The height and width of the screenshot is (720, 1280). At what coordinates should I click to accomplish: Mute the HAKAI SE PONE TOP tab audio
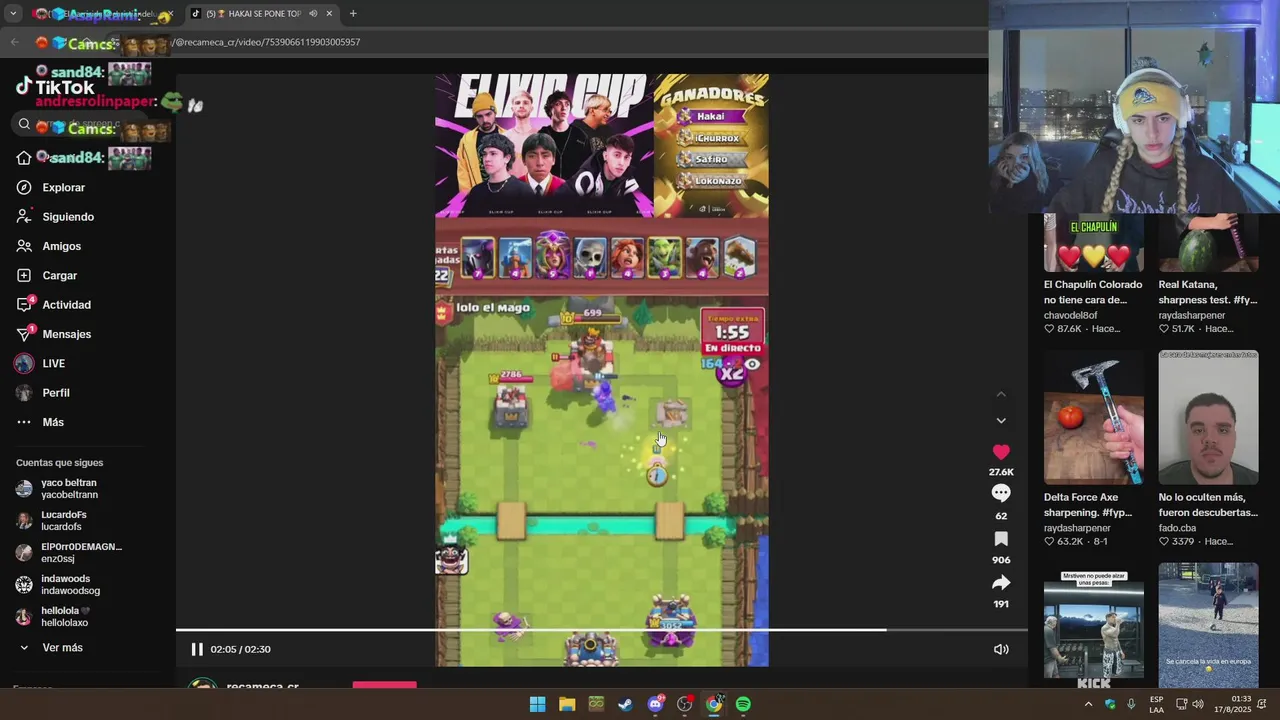(x=313, y=14)
